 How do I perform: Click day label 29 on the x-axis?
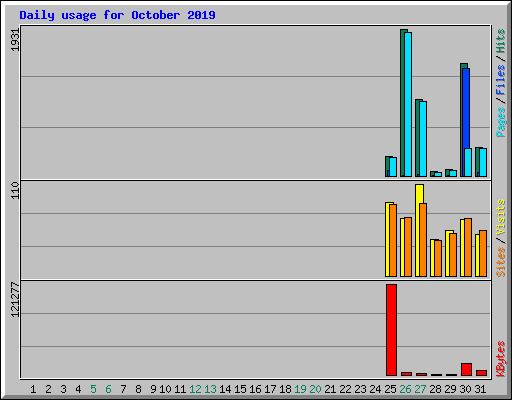coord(450,389)
